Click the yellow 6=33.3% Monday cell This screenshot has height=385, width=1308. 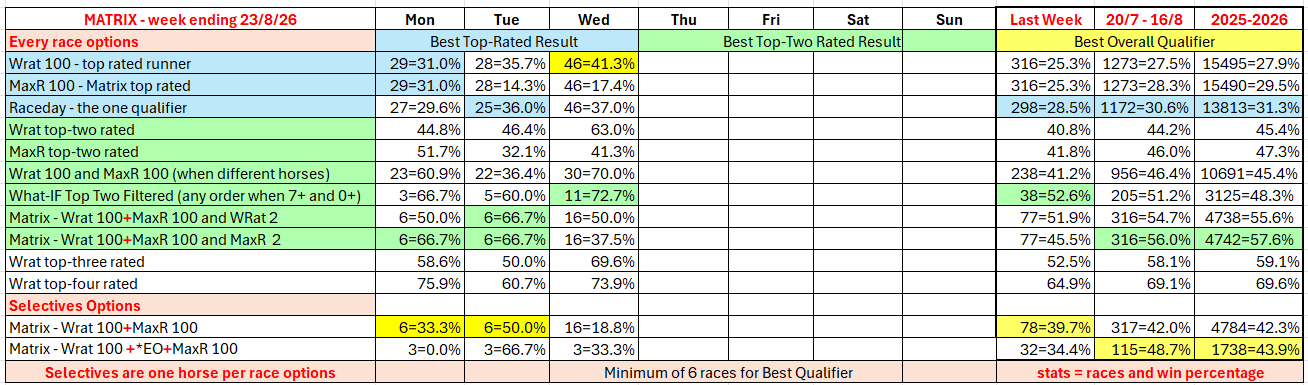419,327
